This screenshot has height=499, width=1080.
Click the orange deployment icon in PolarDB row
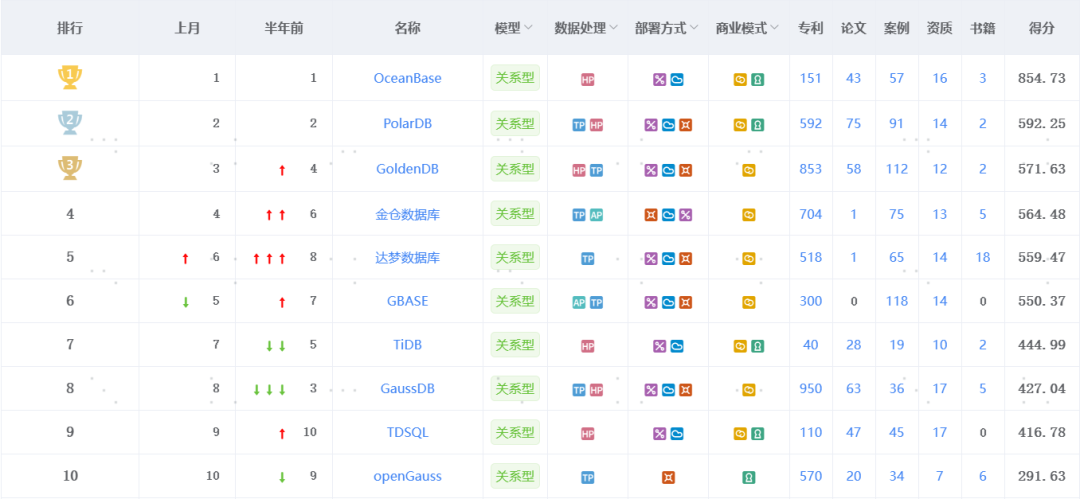point(685,125)
